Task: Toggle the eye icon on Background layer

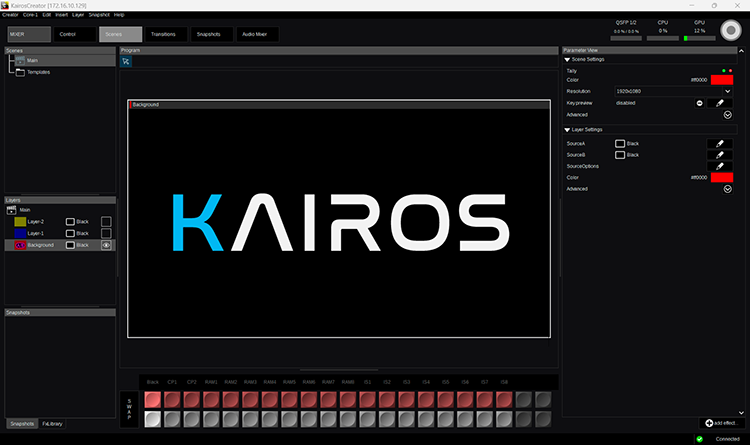Action: point(106,245)
